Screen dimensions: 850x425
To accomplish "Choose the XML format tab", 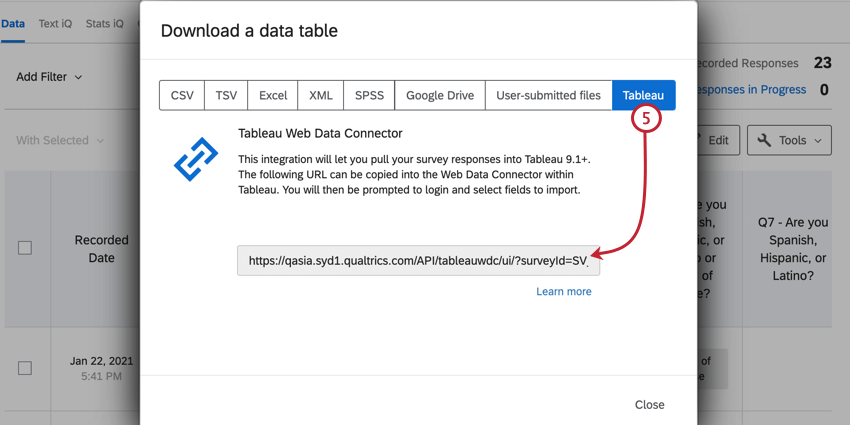I will pos(321,95).
